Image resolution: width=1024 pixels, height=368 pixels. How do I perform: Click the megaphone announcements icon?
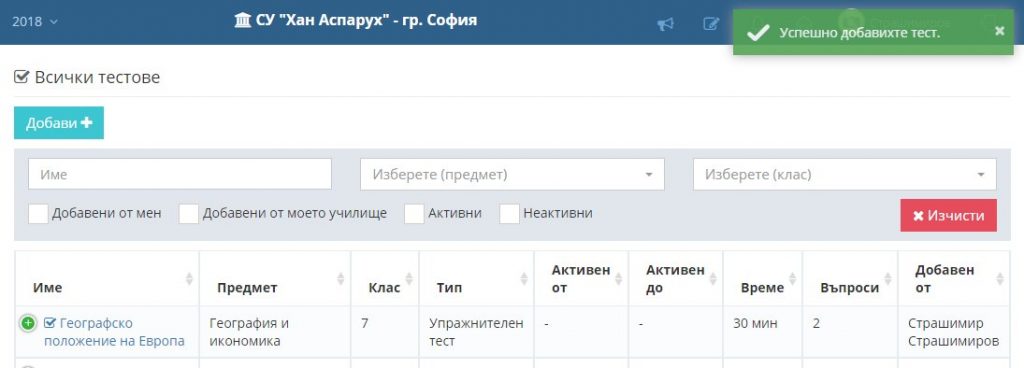tap(665, 24)
